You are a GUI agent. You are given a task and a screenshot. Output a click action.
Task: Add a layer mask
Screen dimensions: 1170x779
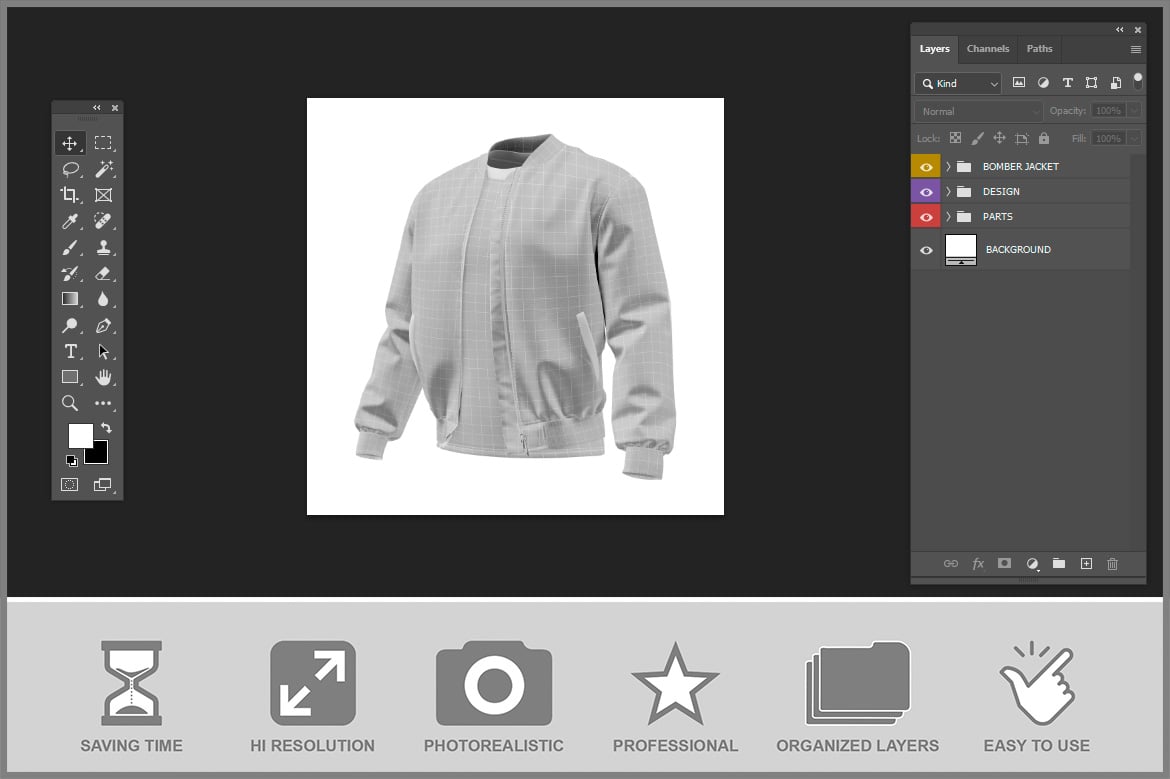[x=1004, y=563]
